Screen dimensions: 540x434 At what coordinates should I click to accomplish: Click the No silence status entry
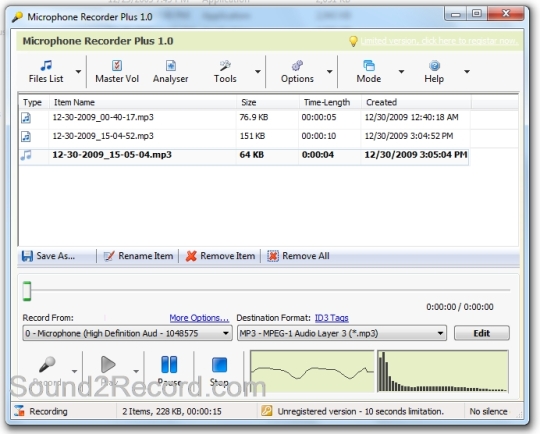(x=488, y=411)
